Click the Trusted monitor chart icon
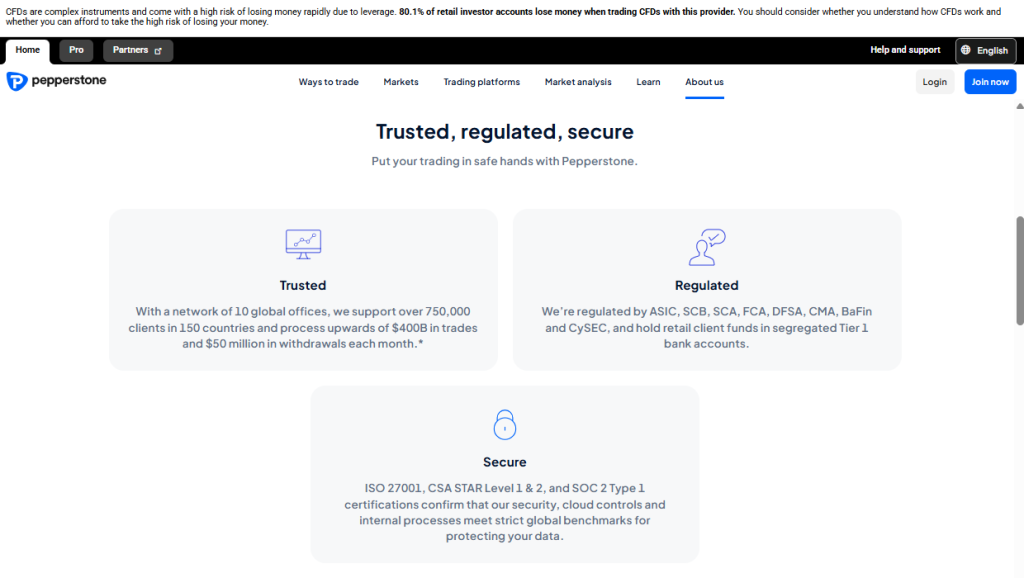This screenshot has width=1024, height=578. pos(303,244)
